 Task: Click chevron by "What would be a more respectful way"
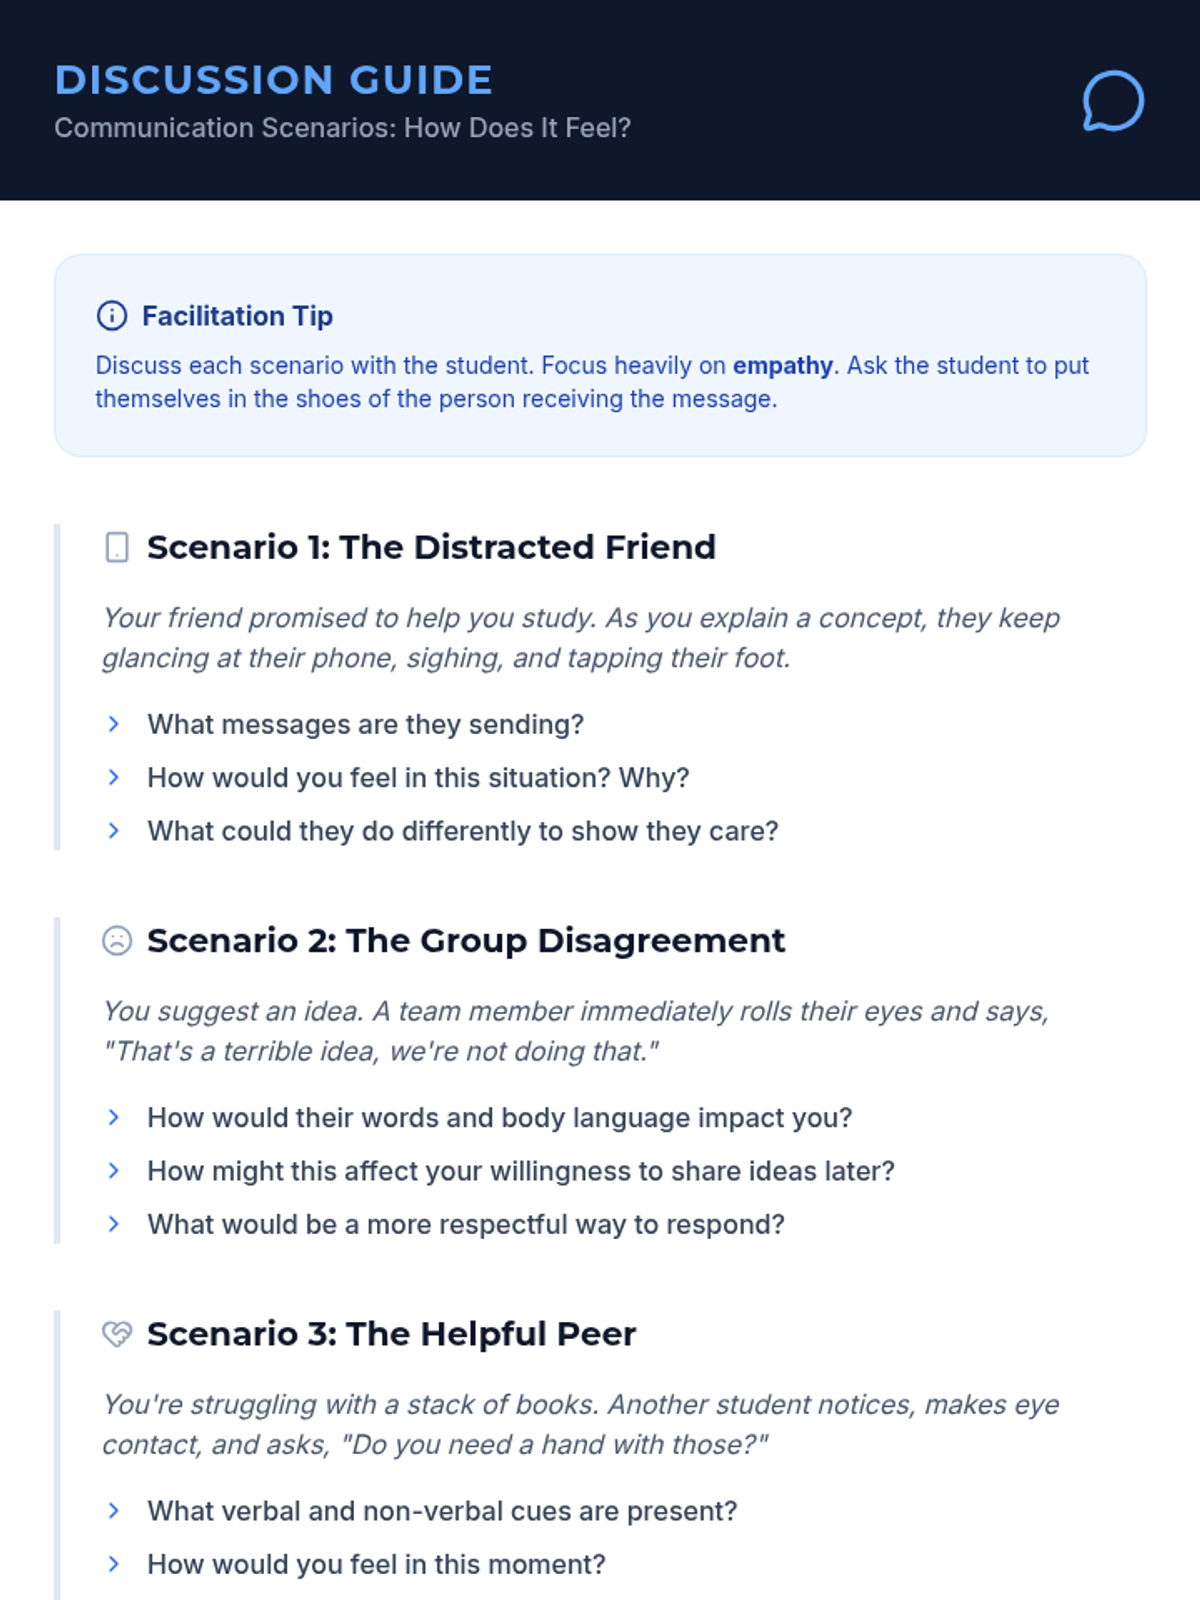click(114, 1224)
